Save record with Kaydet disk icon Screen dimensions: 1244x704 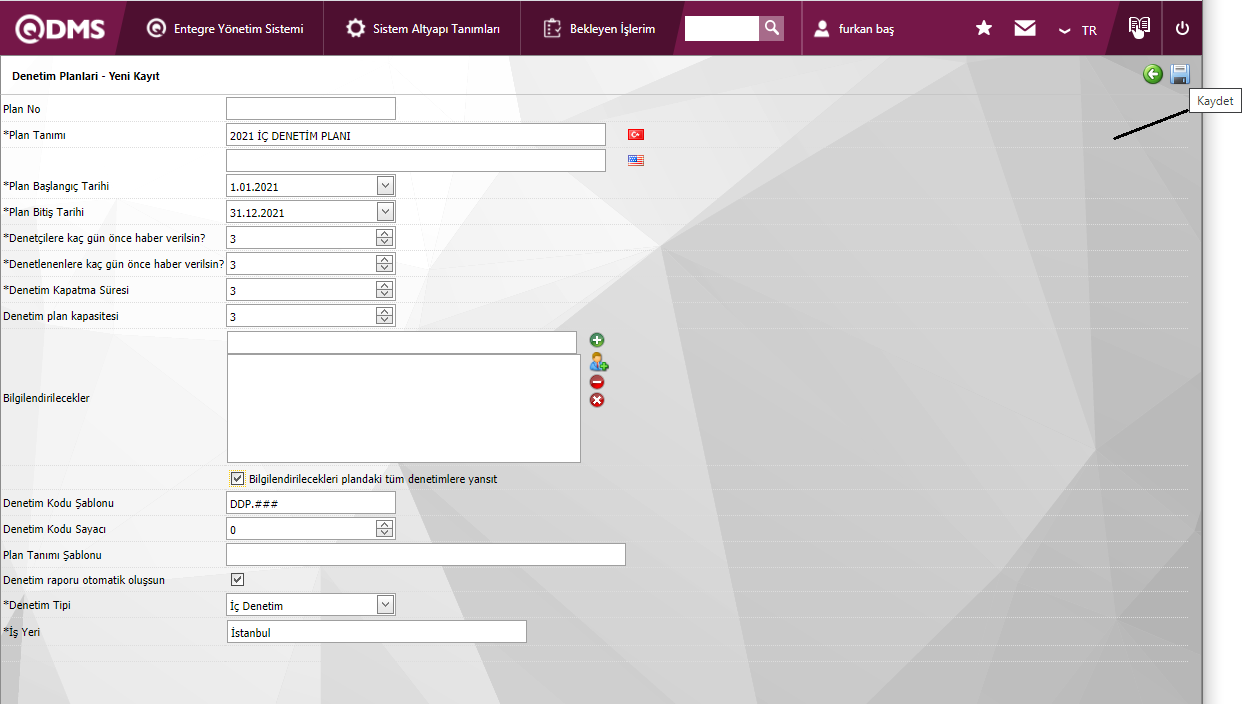click(1179, 74)
